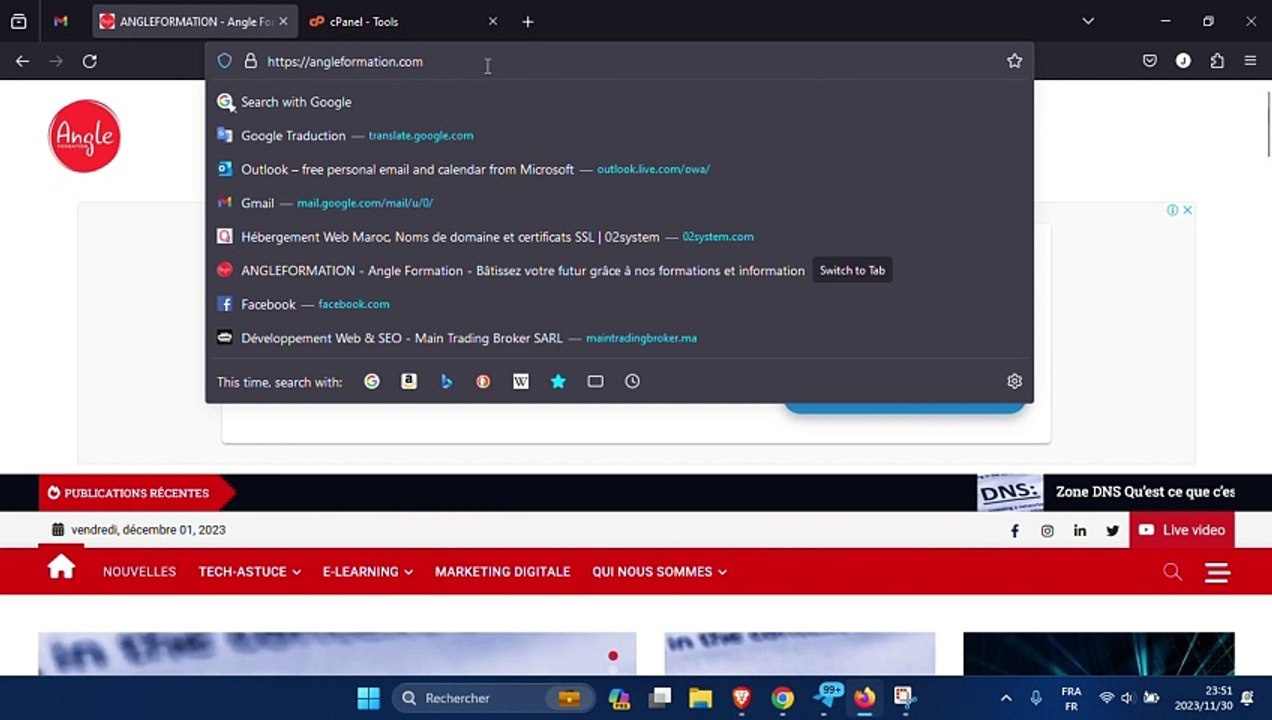The image size is (1272, 720).
Task: Open the site's Twitter social icon
Action: coord(1112,530)
